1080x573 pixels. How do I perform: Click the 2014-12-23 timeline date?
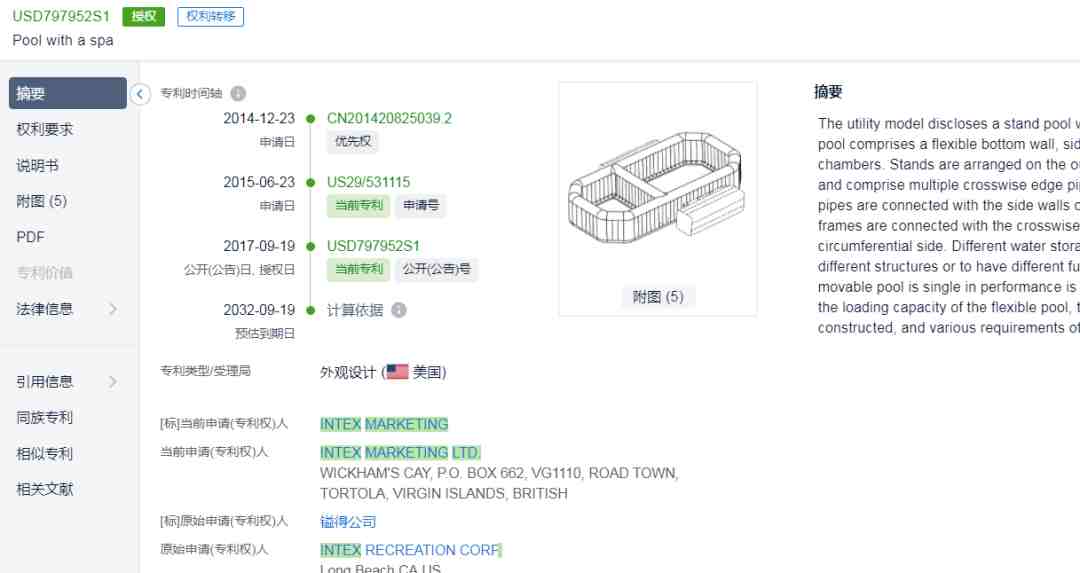tap(259, 118)
